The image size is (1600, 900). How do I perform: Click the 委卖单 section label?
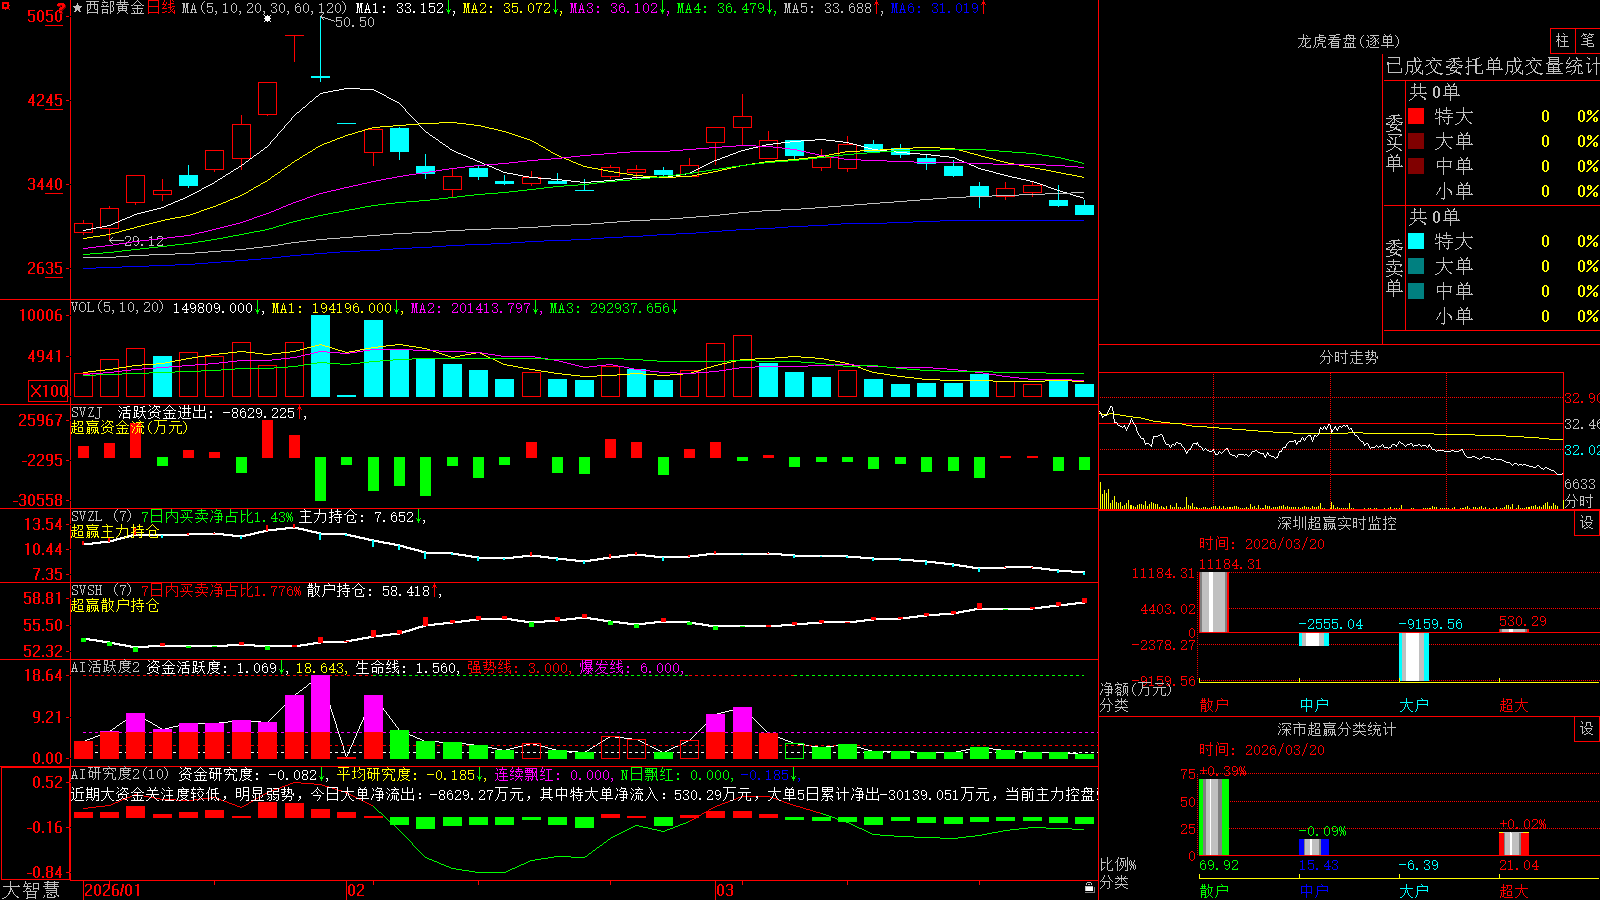[x=1394, y=267]
